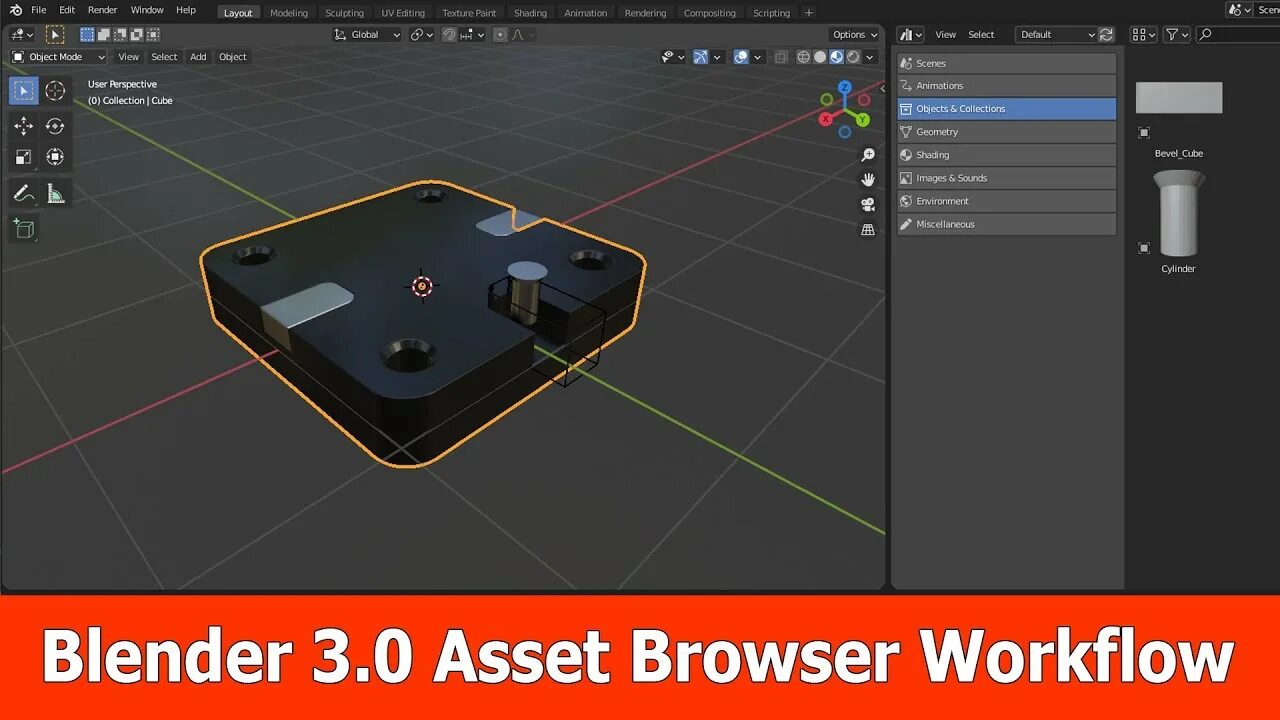Open the shading options dropdown arrow
The height and width of the screenshot is (720, 1280).
tap(871, 57)
